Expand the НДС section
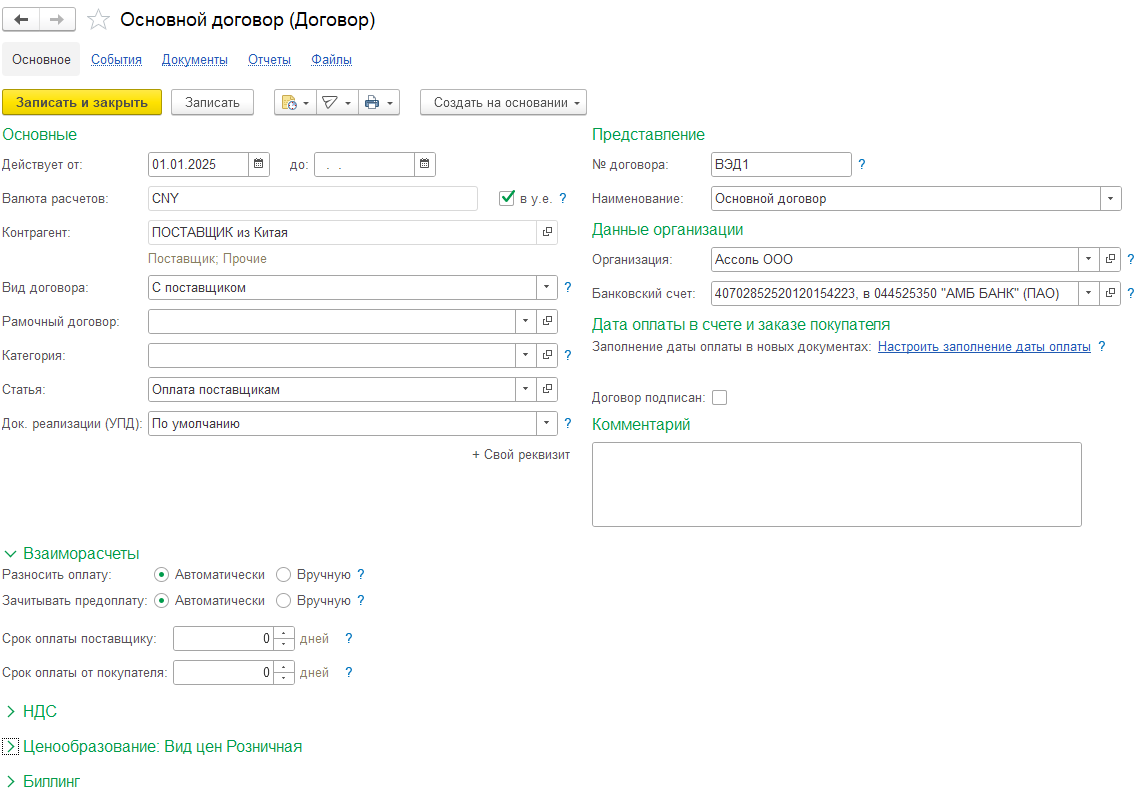The width and height of the screenshot is (1144, 793). coord(40,711)
